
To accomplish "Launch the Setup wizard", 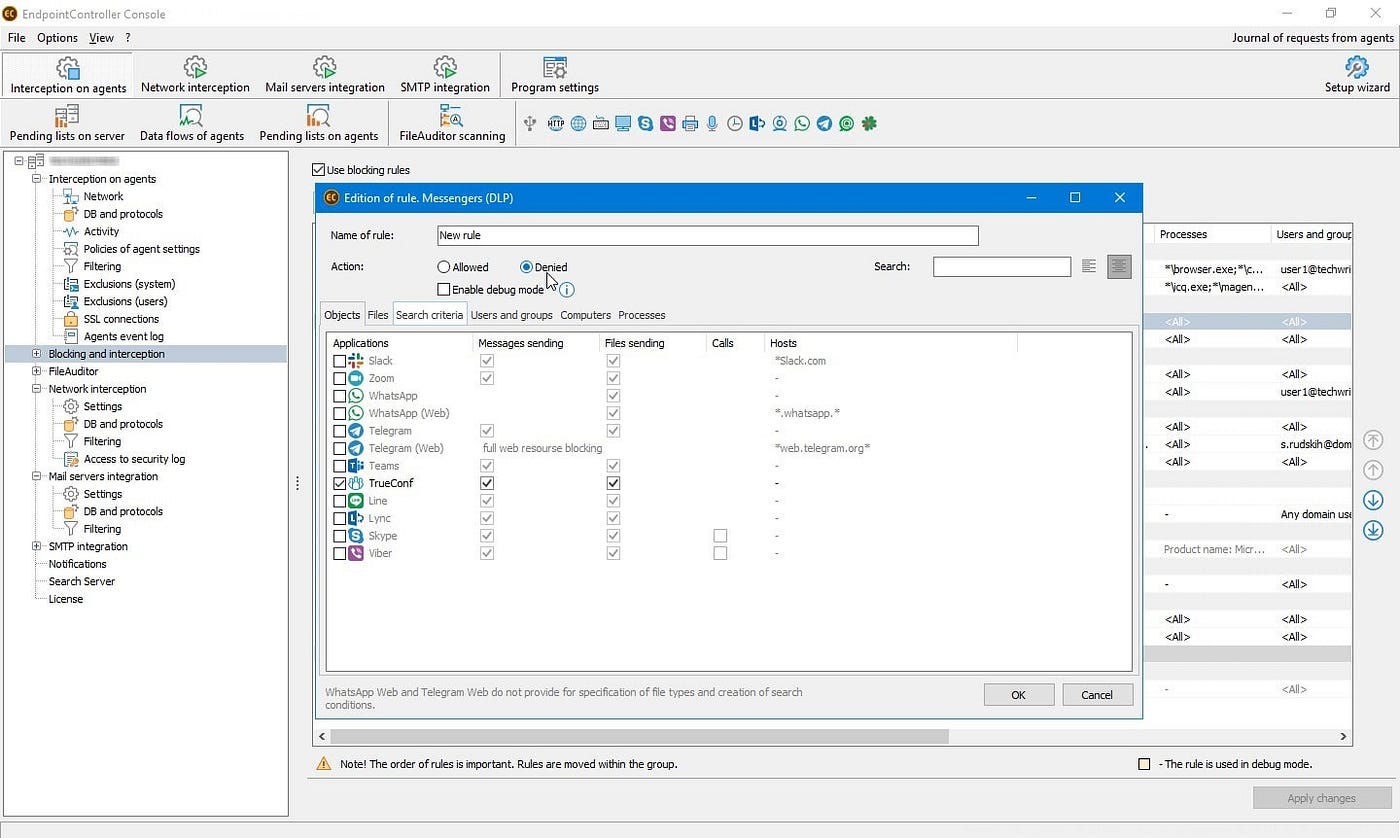I will pyautogui.click(x=1357, y=75).
